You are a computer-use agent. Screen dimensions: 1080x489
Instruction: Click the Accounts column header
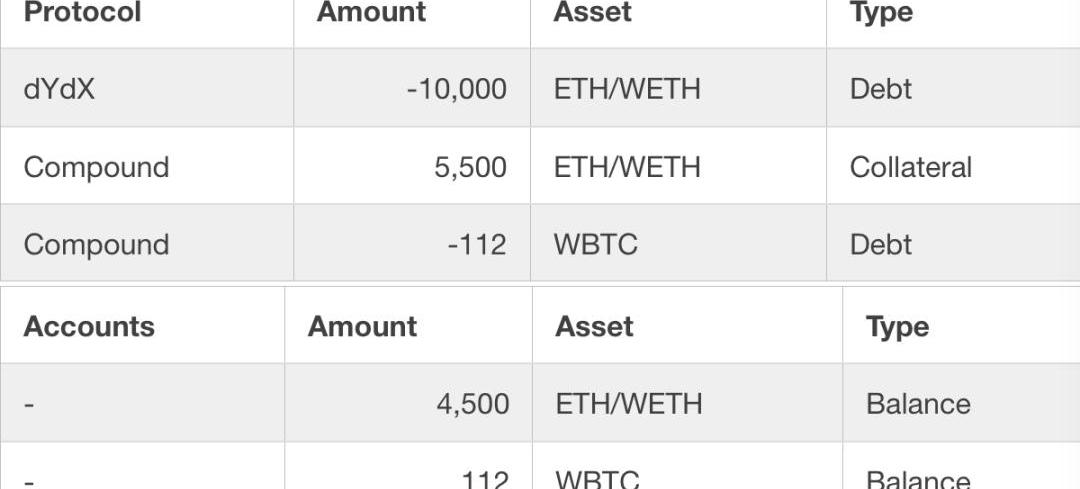click(x=89, y=327)
